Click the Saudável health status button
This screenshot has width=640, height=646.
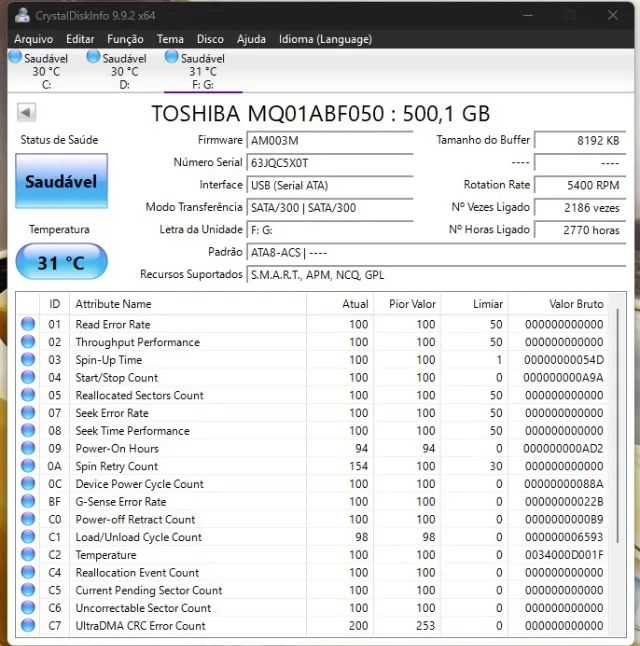click(x=61, y=181)
